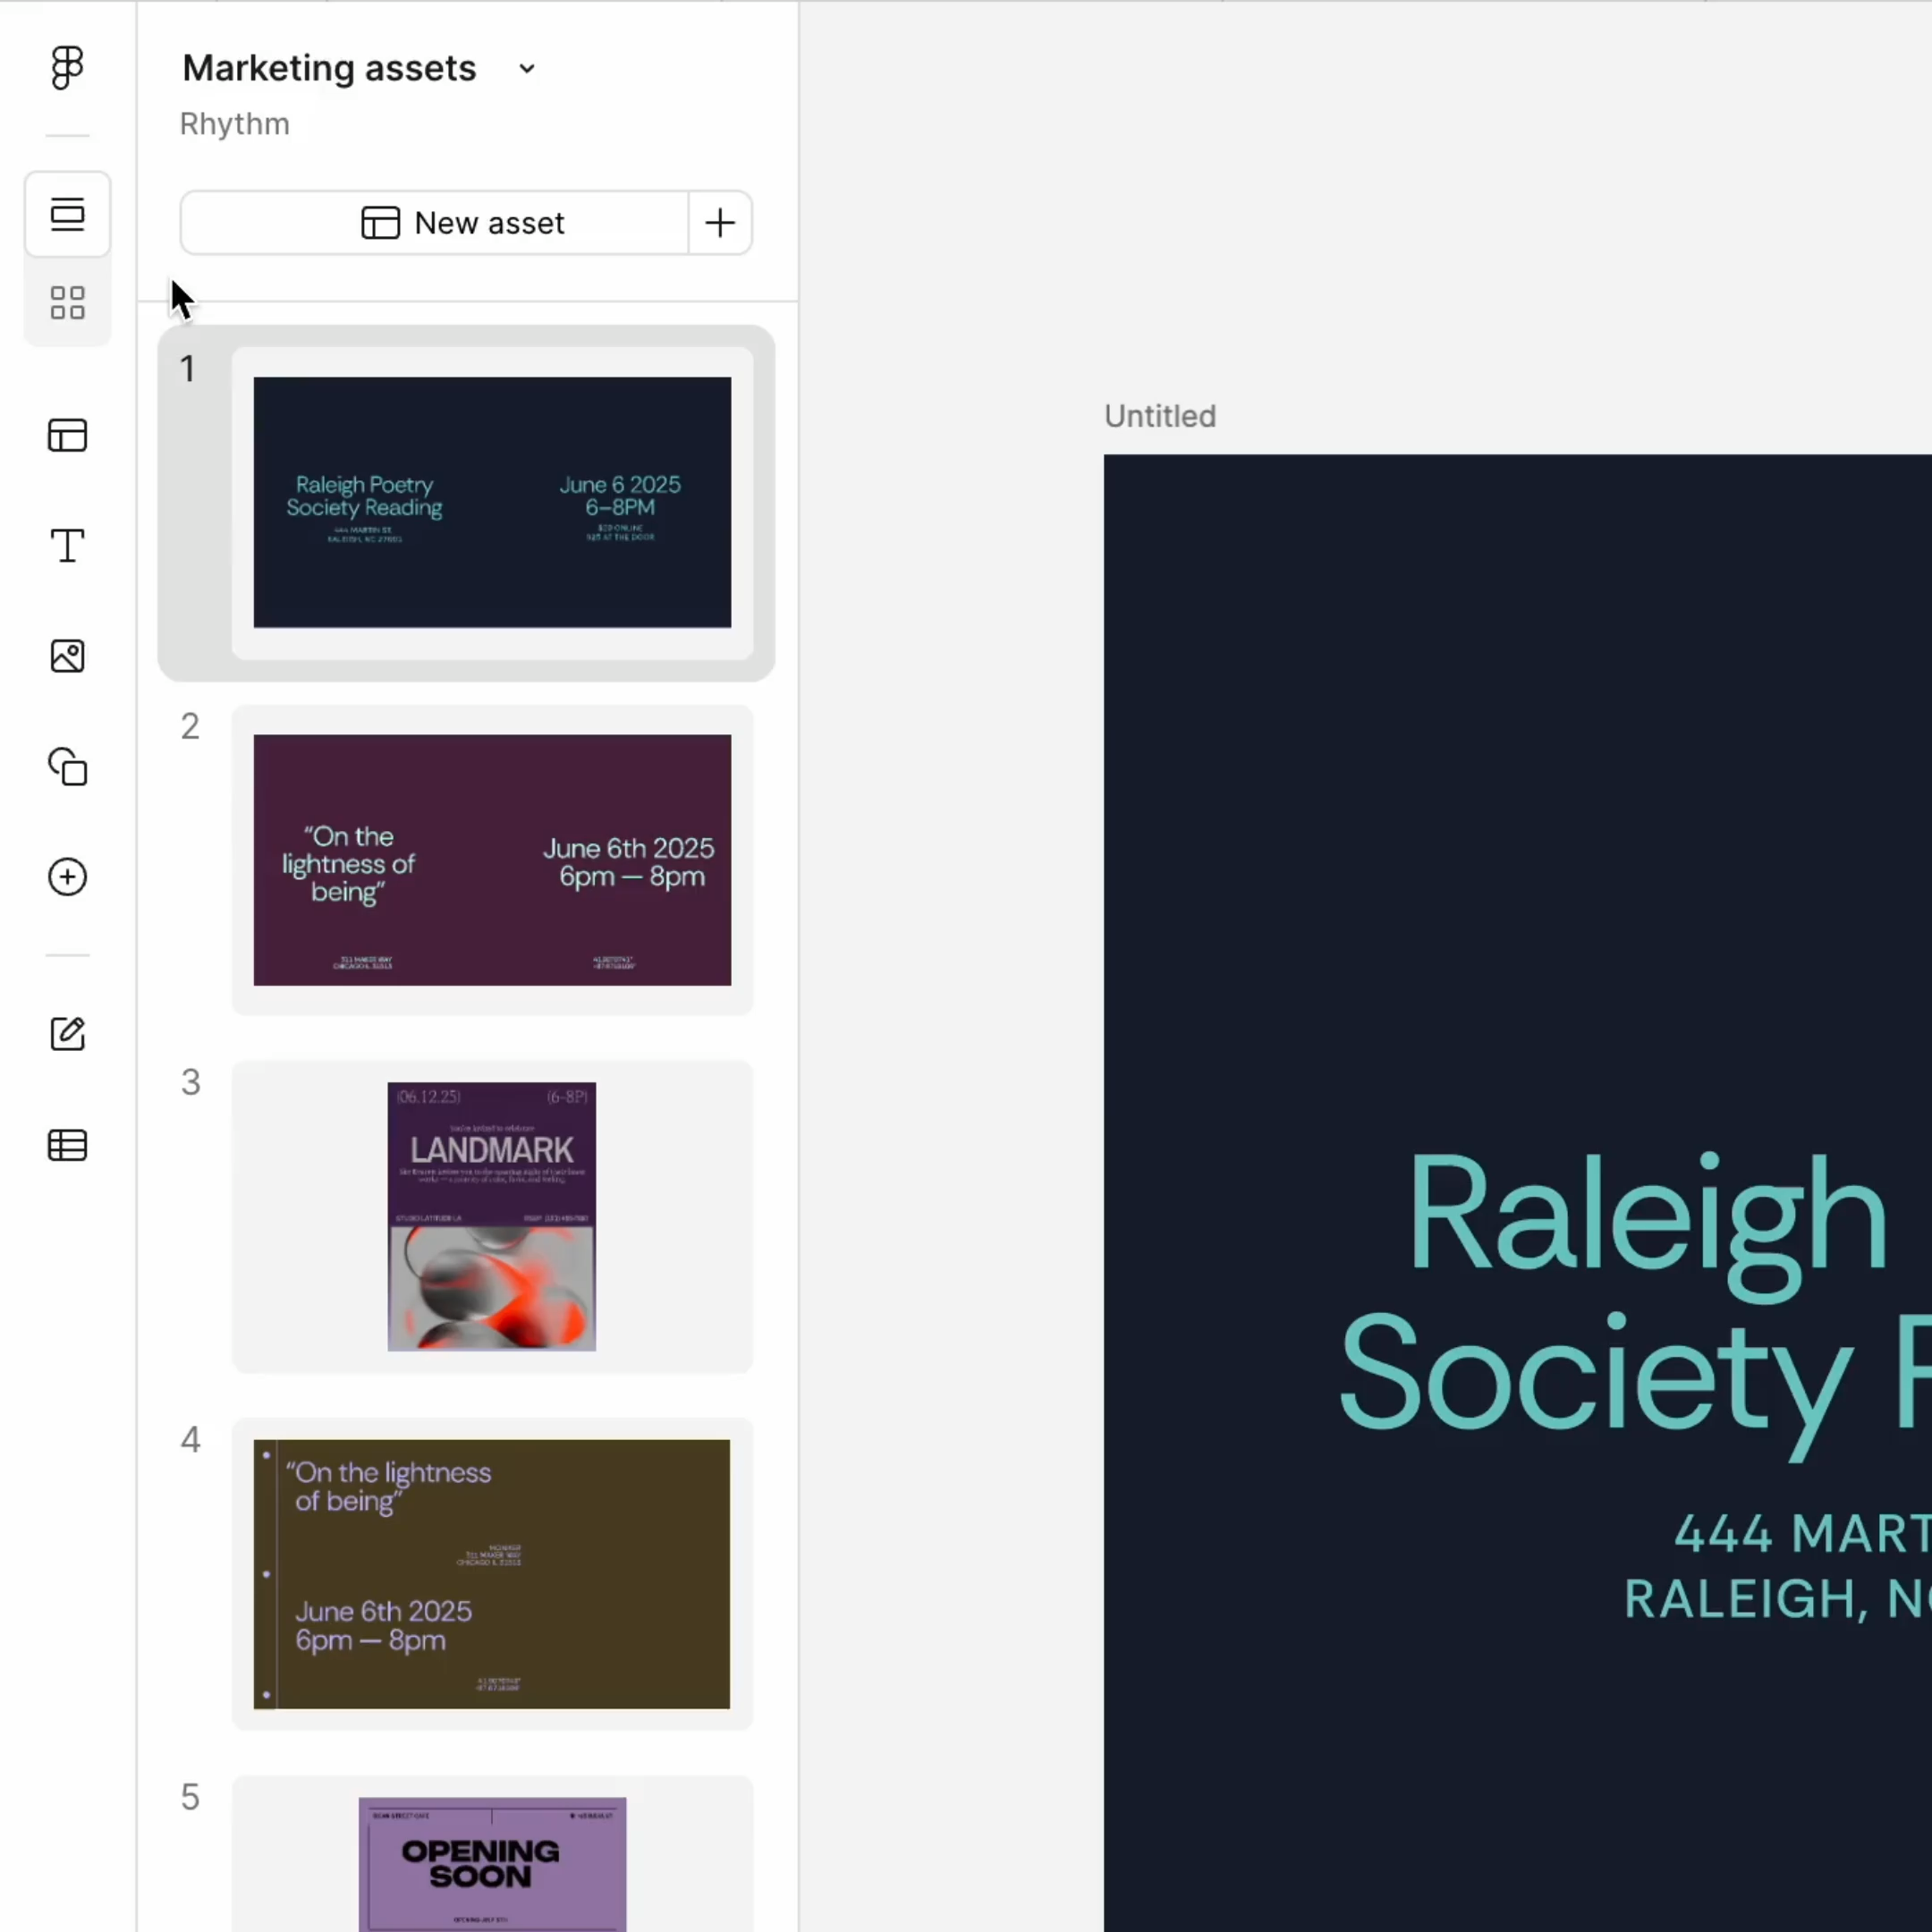Select the Shapes tool

pos(67,767)
